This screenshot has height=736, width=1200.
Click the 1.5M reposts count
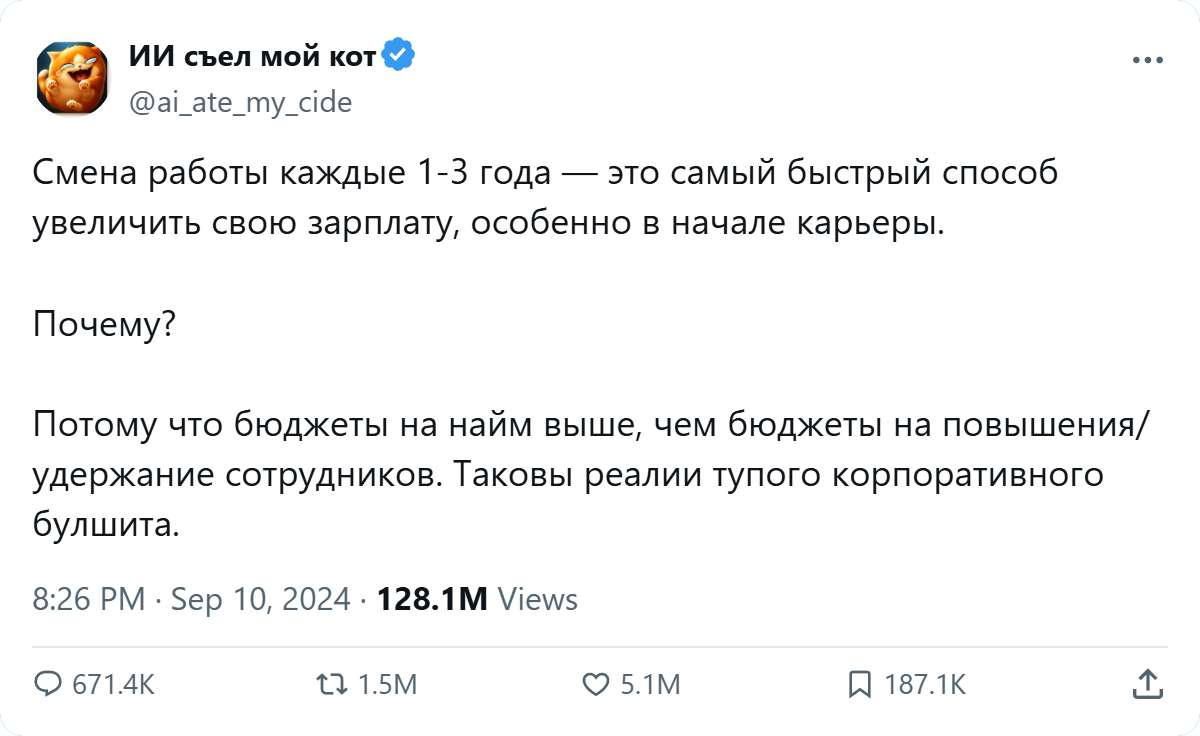click(387, 684)
